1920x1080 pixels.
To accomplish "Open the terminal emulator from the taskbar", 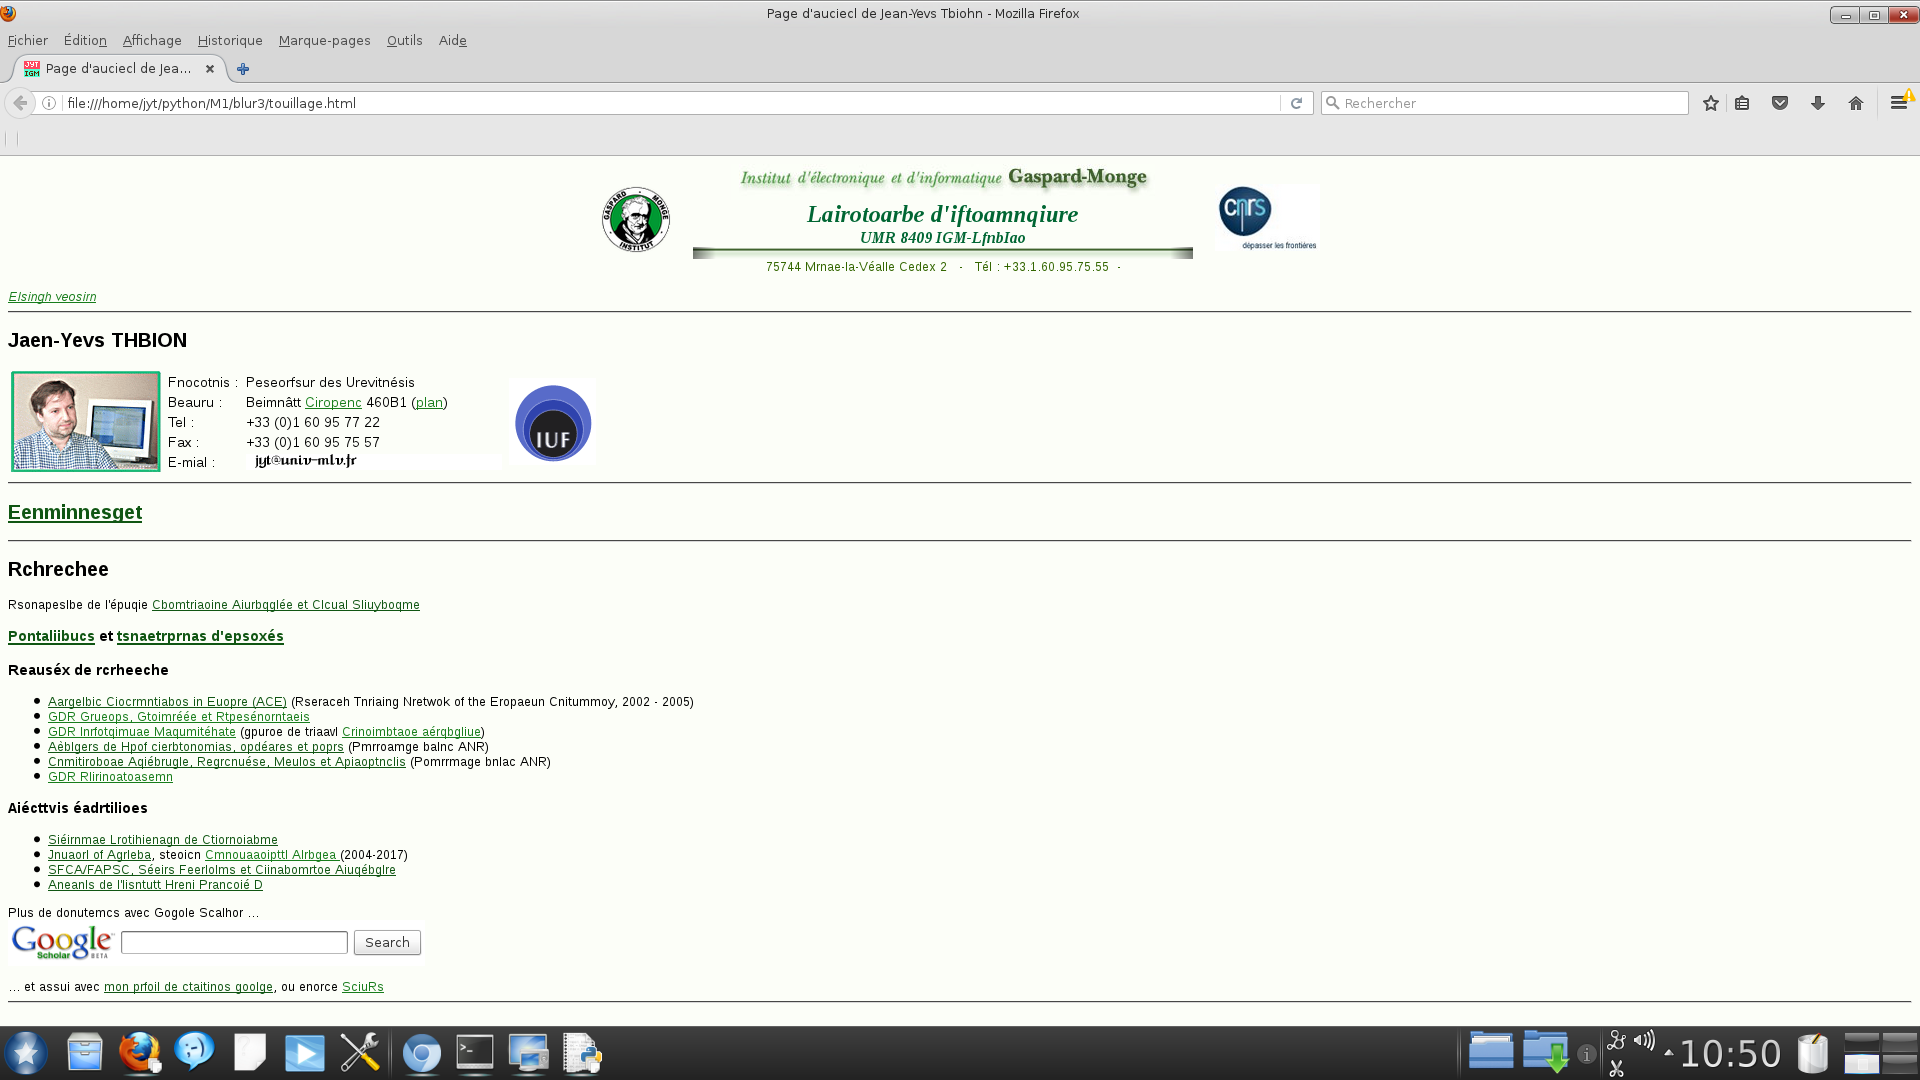I will [x=474, y=1052].
